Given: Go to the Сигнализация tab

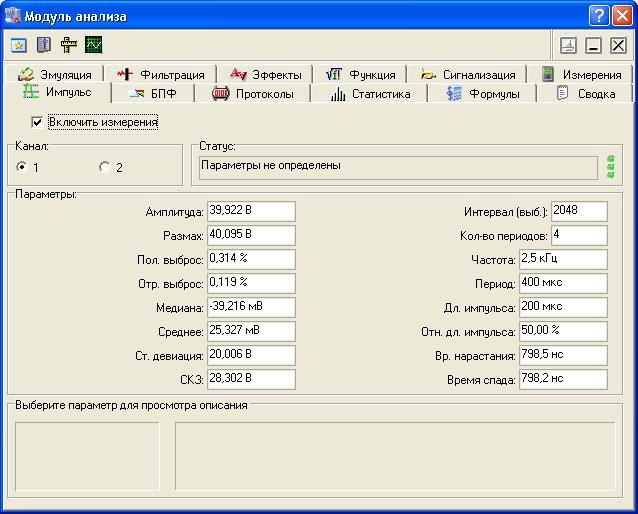Looking at the screenshot, I should (x=468, y=74).
